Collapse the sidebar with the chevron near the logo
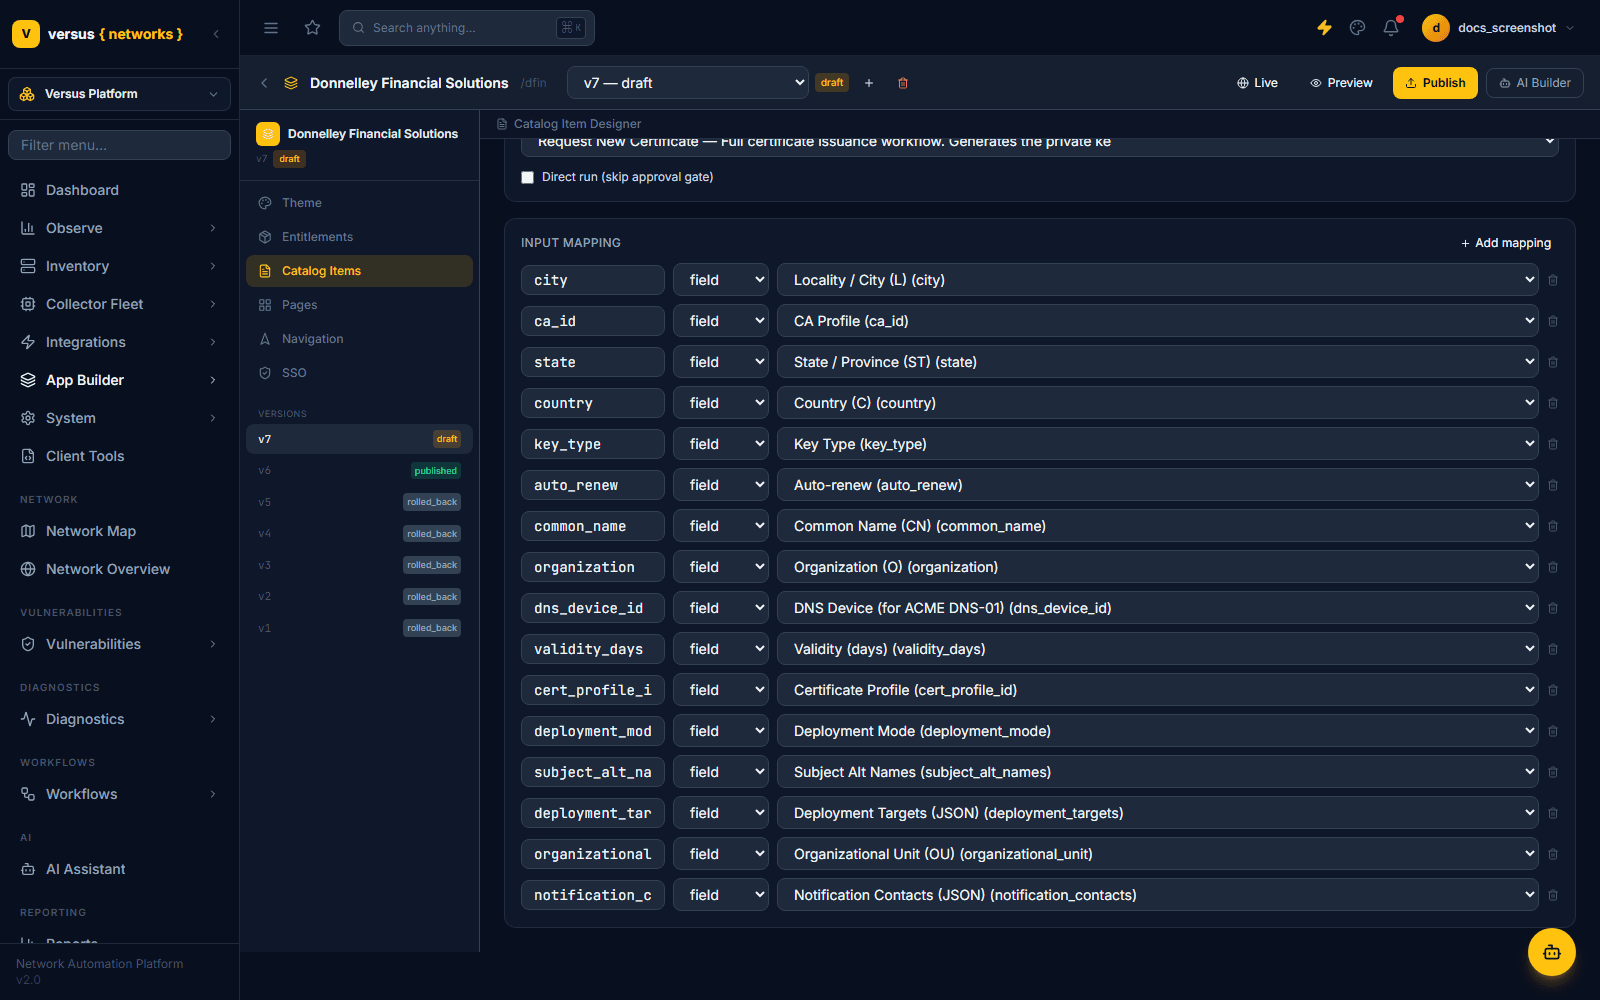The width and height of the screenshot is (1600, 1000). click(x=216, y=34)
